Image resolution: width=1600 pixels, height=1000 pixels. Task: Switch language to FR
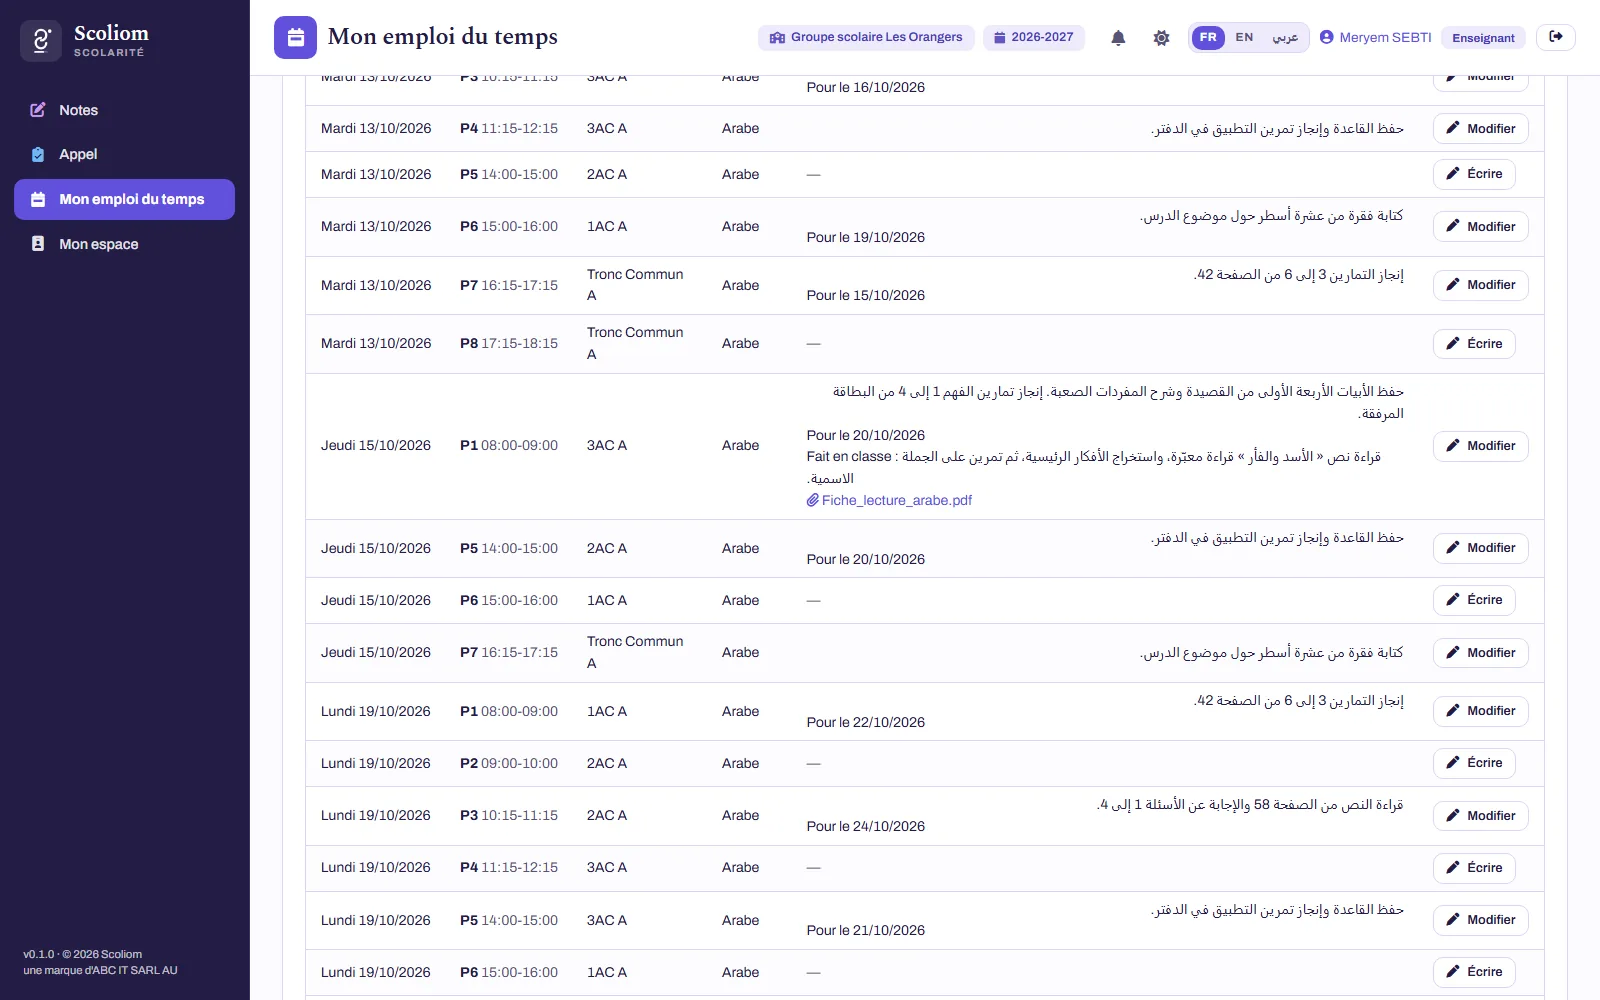(x=1208, y=38)
